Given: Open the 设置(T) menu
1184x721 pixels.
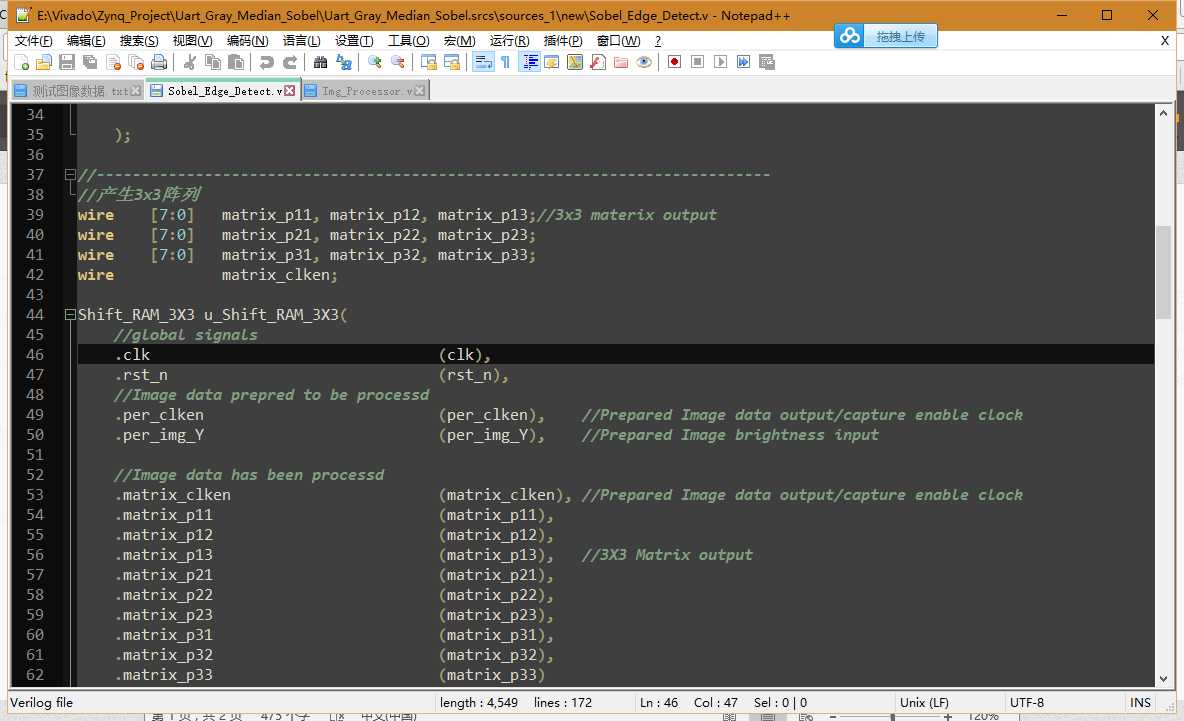Looking at the screenshot, I should click(354, 41).
